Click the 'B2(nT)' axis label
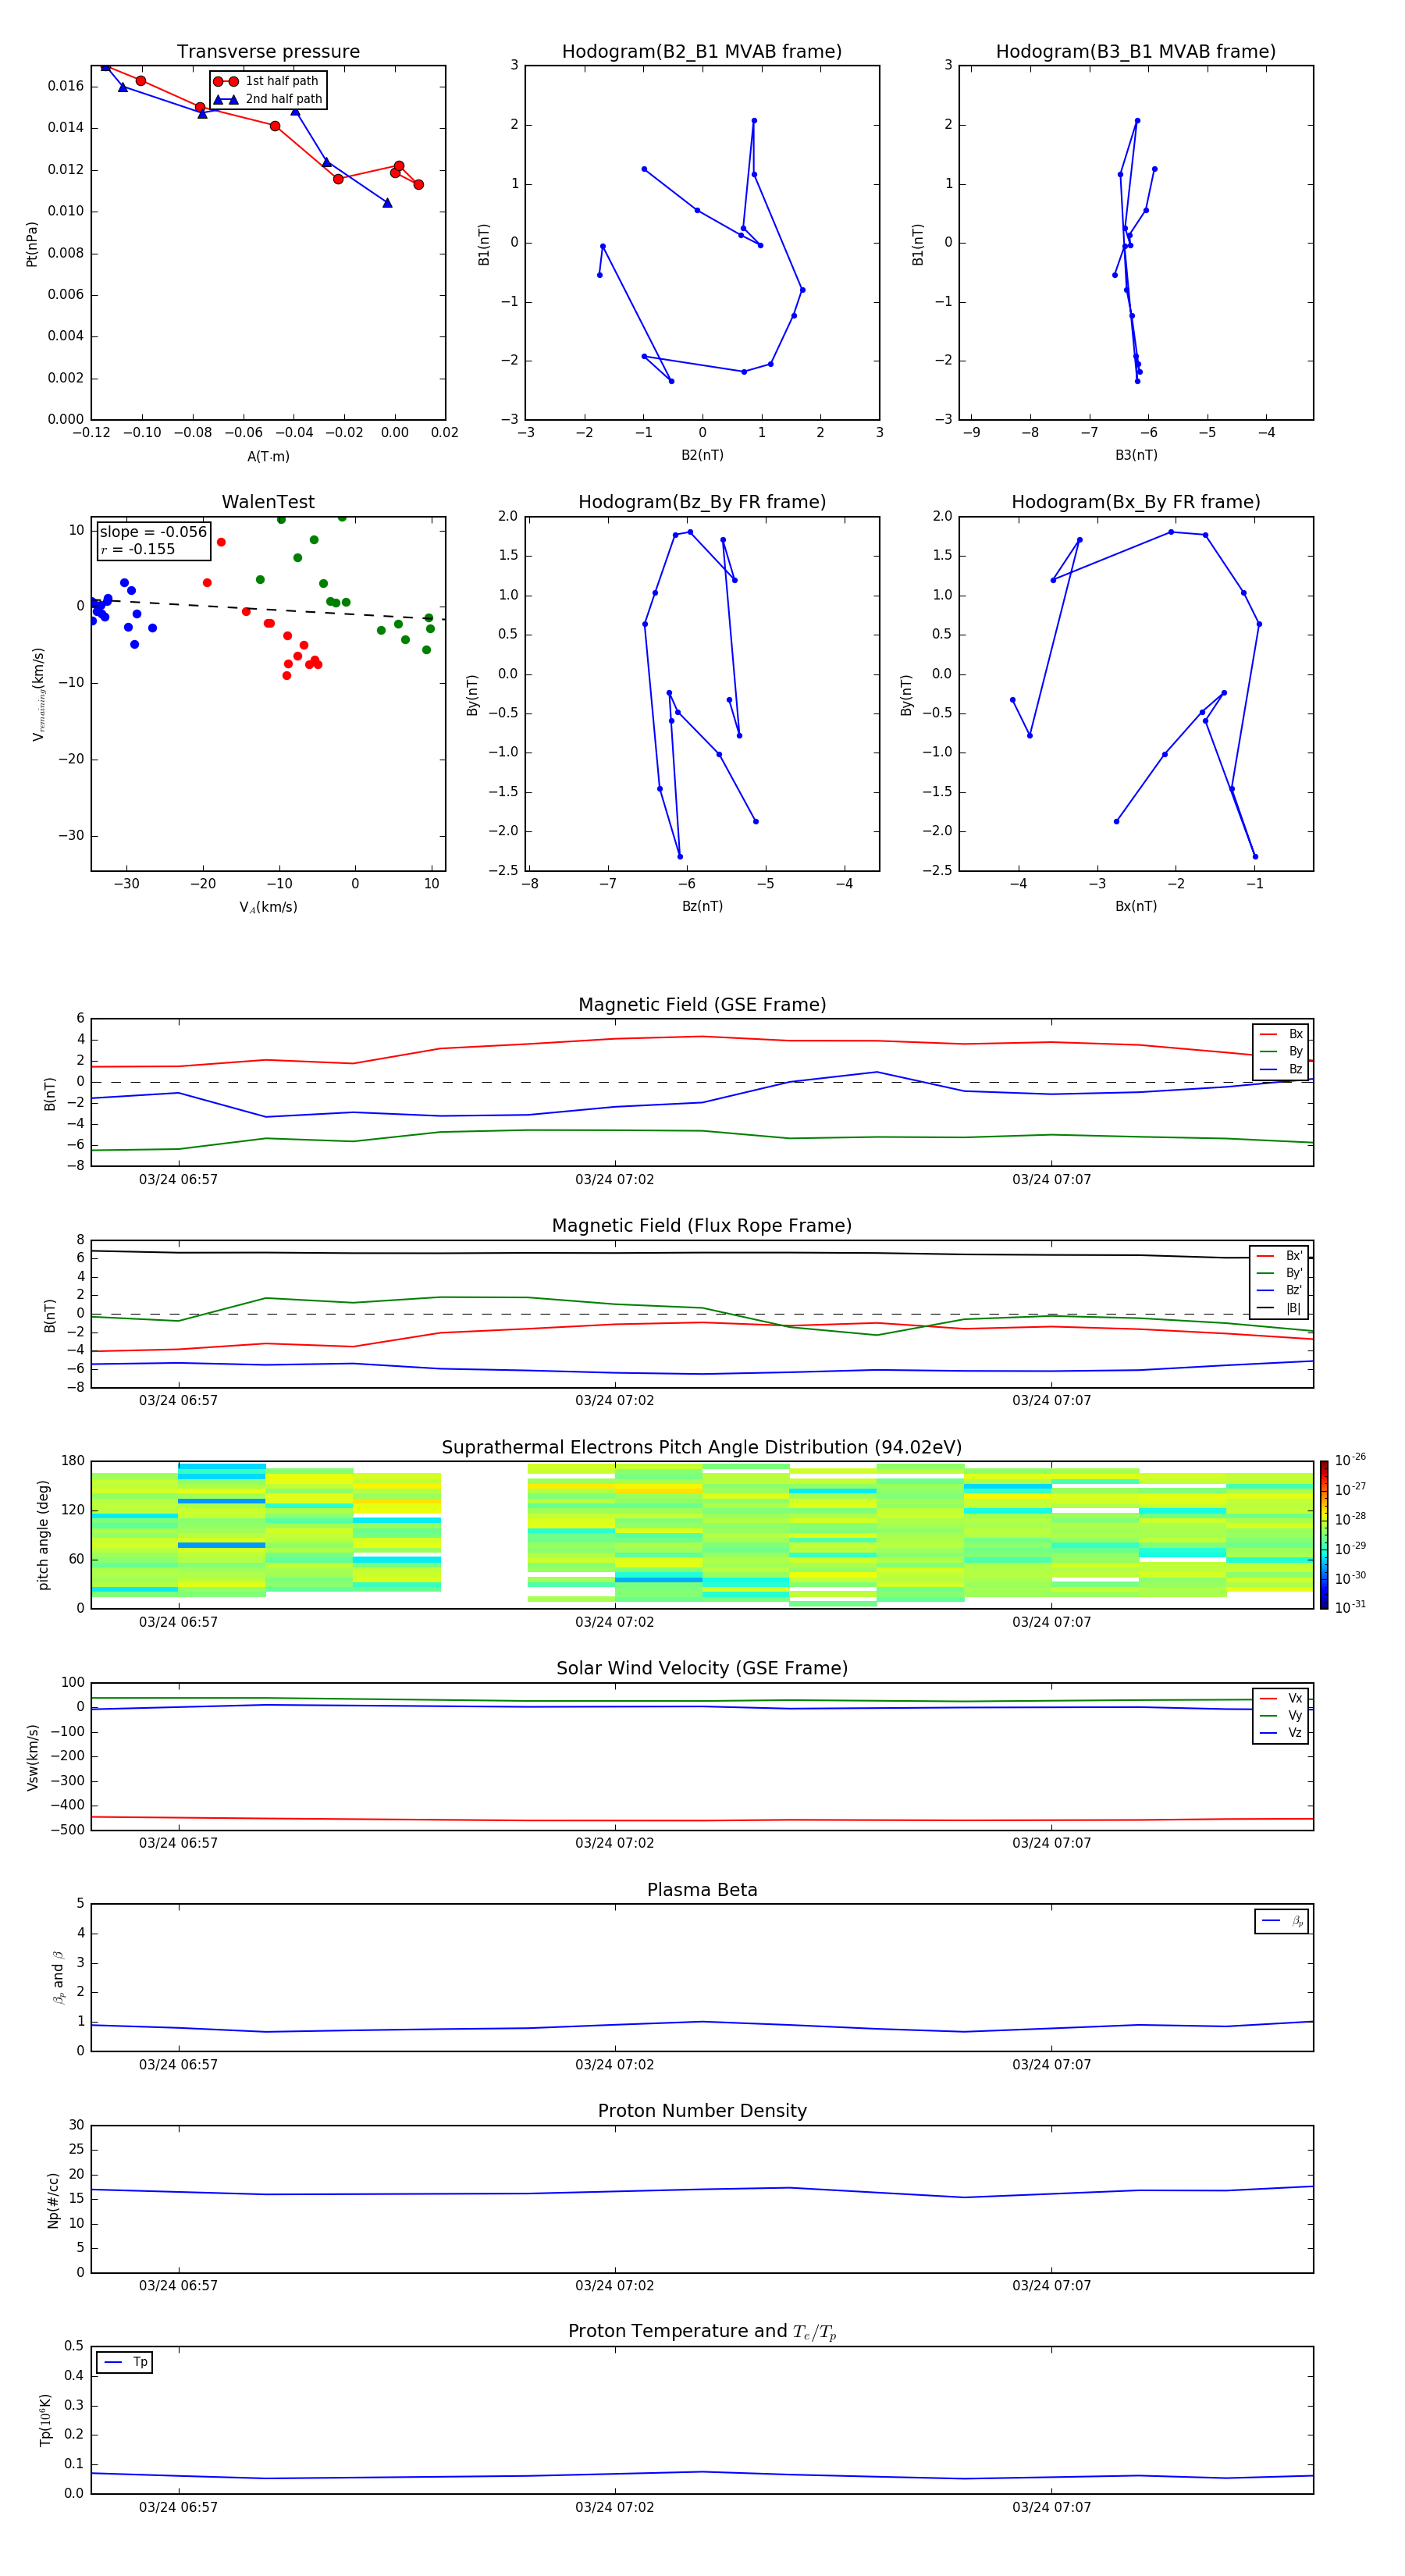 pos(702,455)
